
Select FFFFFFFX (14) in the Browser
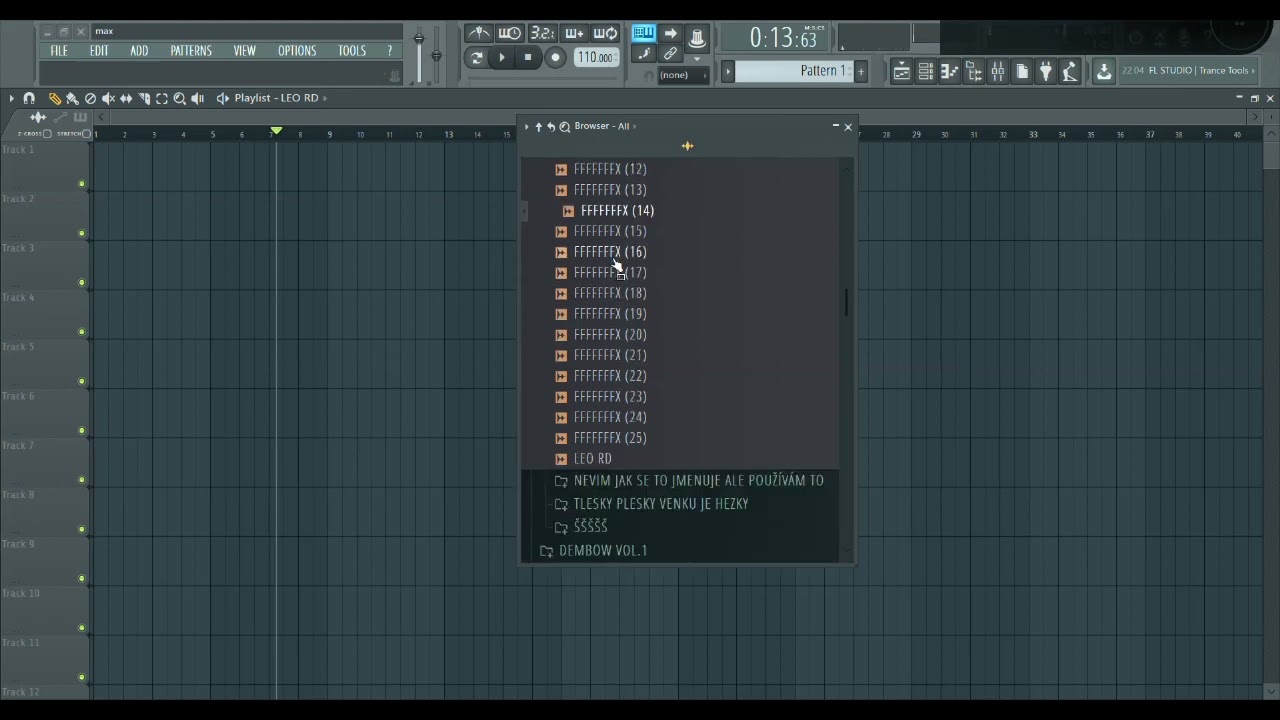[x=617, y=211]
